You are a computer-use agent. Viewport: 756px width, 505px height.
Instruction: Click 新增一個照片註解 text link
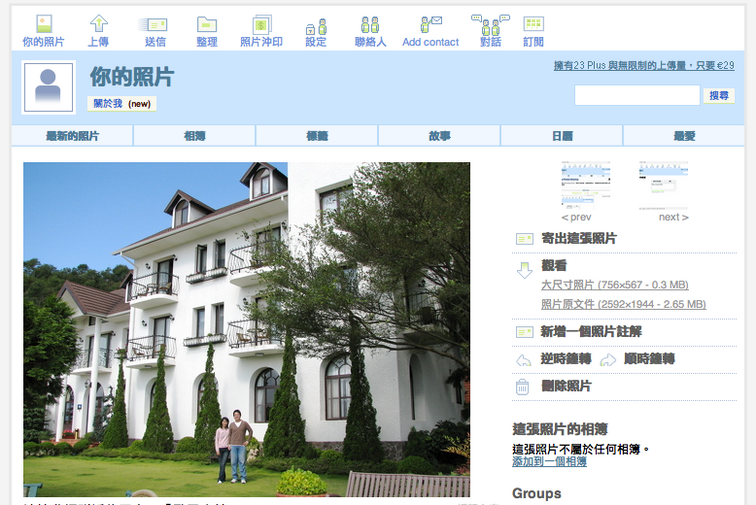point(591,332)
